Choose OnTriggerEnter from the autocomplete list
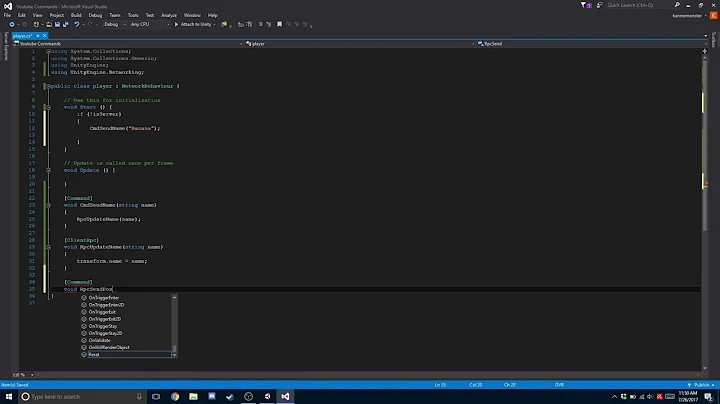Viewport: 720px width, 404px height. (x=104, y=297)
